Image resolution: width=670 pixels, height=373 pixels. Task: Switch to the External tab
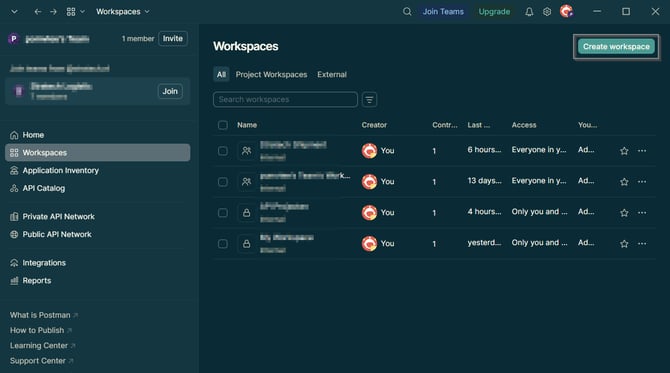332,74
